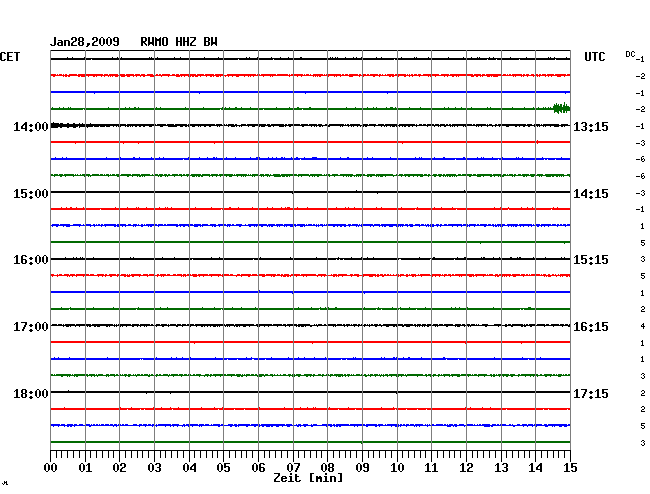Click the date label Jan28,2009
The height and width of the screenshot is (494, 650).
pos(85,42)
